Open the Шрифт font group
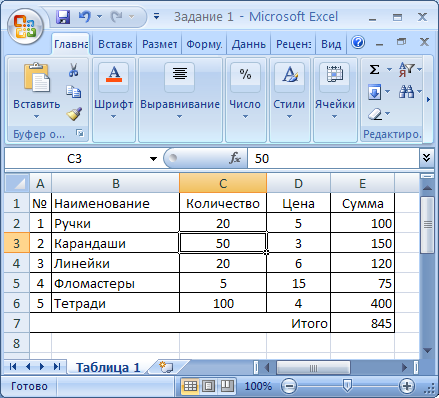Screen dimensions: 439x398 [114, 100]
